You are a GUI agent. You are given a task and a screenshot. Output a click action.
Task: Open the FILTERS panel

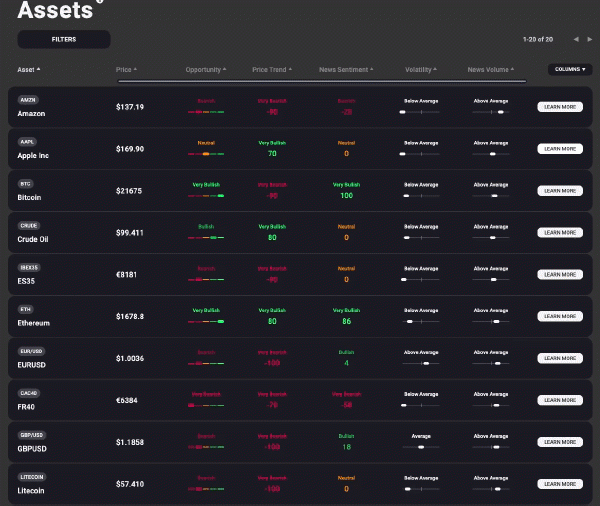[x=64, y=39]
